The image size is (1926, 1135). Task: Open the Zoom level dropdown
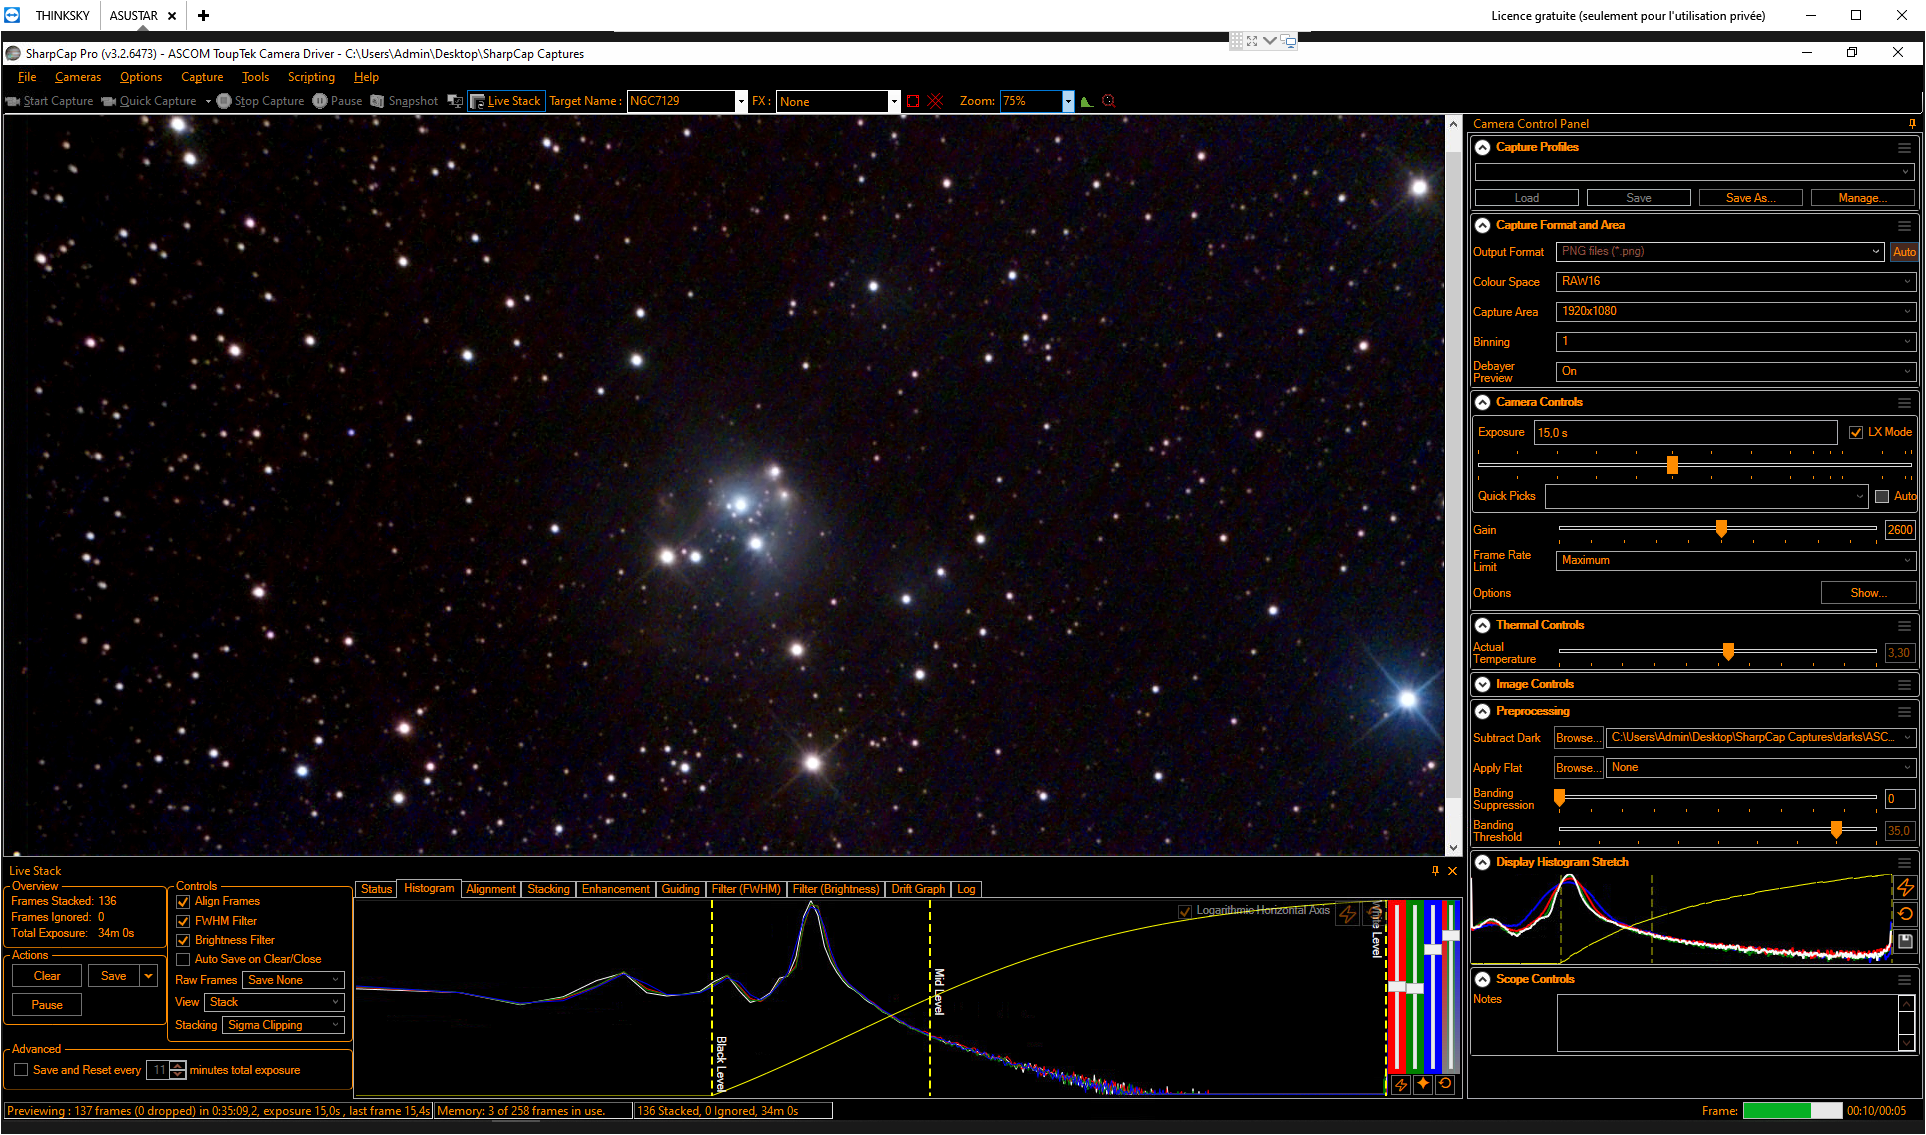point(1068,101)
